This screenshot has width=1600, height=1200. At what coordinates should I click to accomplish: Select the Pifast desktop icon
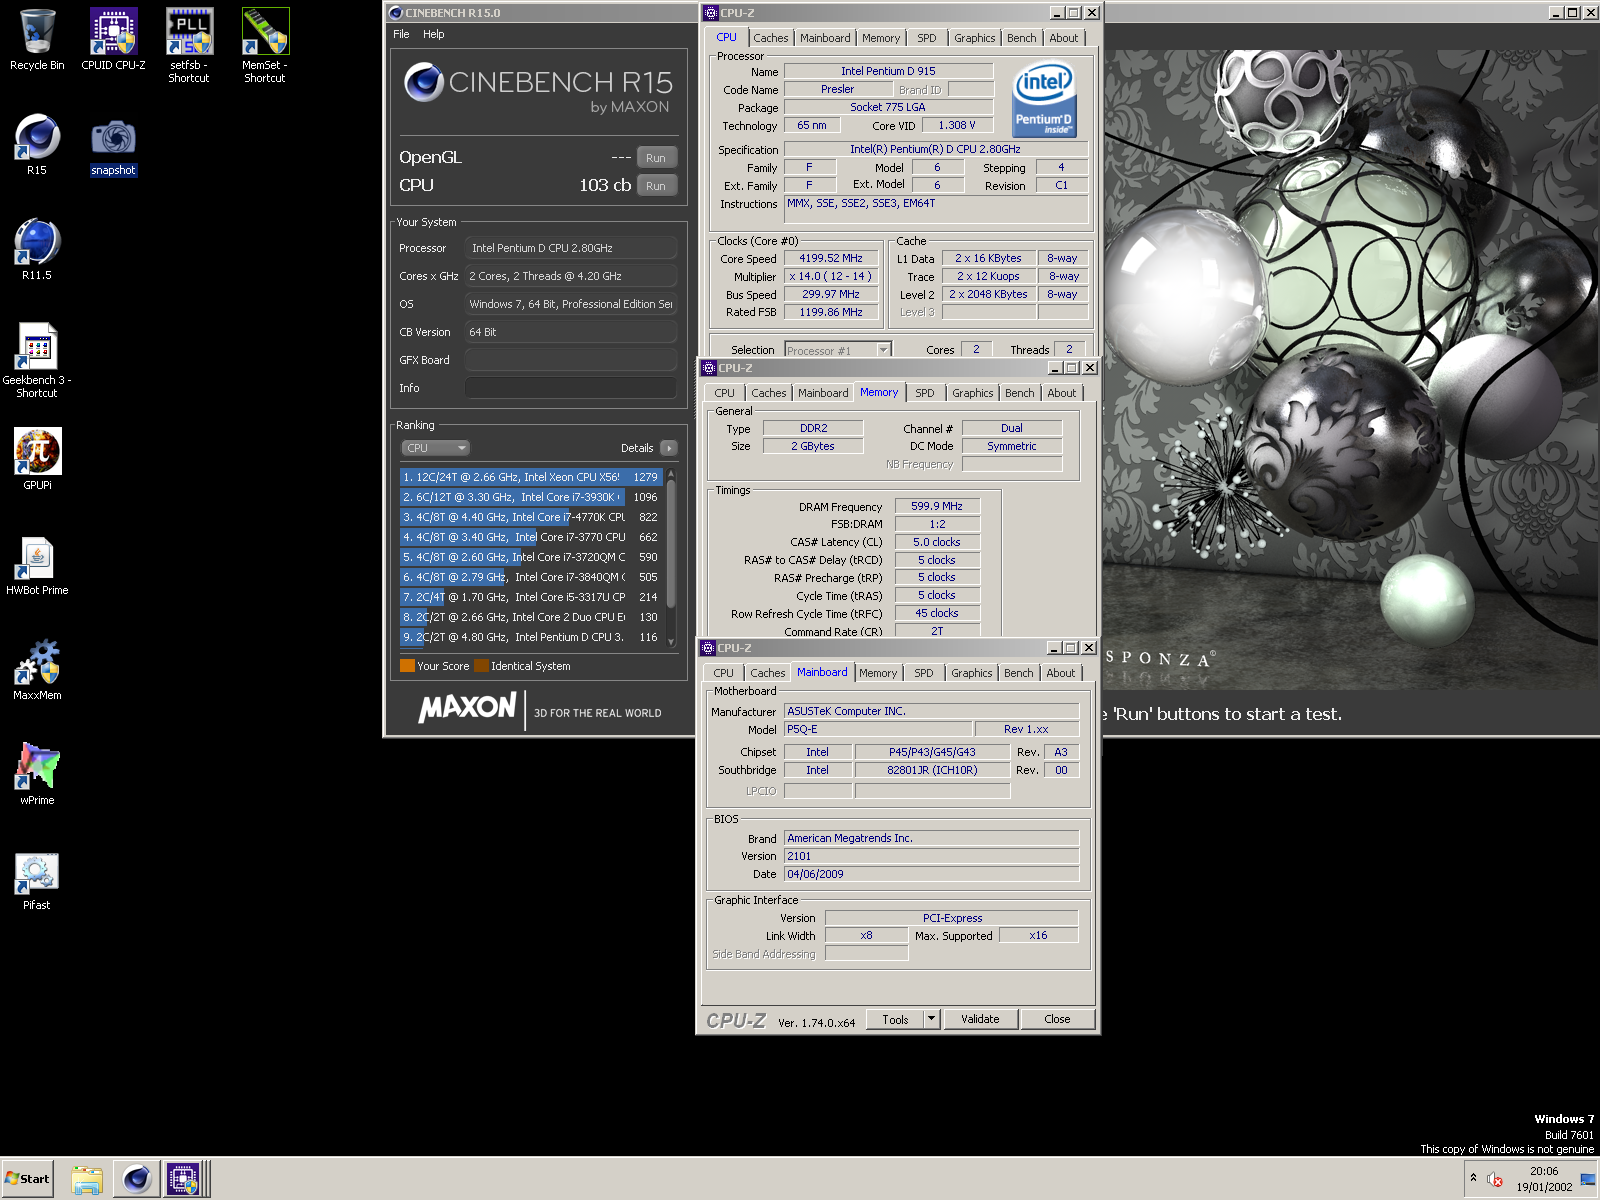(37, 880)
